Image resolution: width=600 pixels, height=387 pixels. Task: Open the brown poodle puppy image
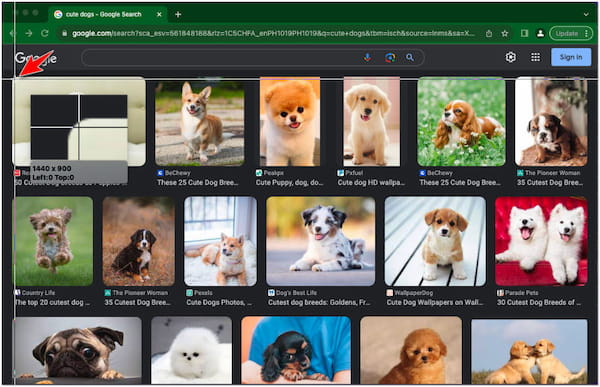point(411,350)
